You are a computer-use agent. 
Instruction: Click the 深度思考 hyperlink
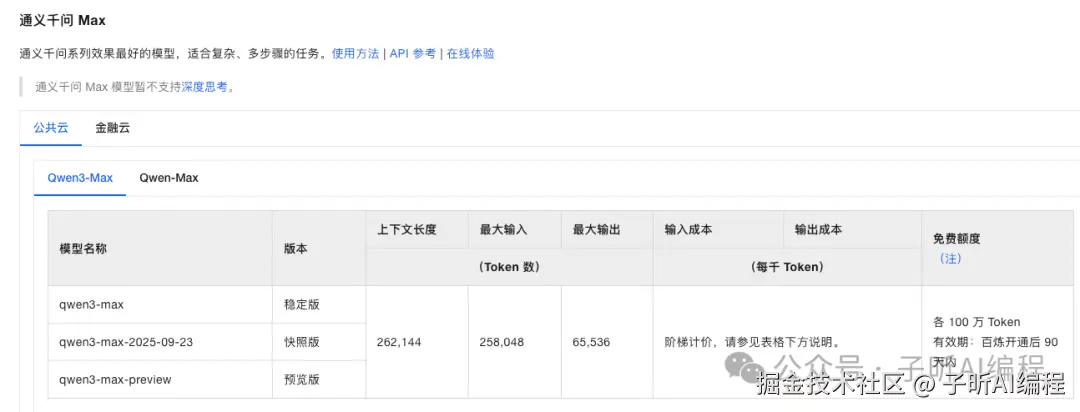[x=204, y=87]
